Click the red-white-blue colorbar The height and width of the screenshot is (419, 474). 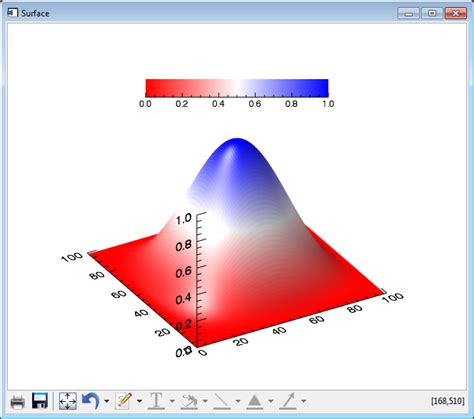click(x=237, y=88)
